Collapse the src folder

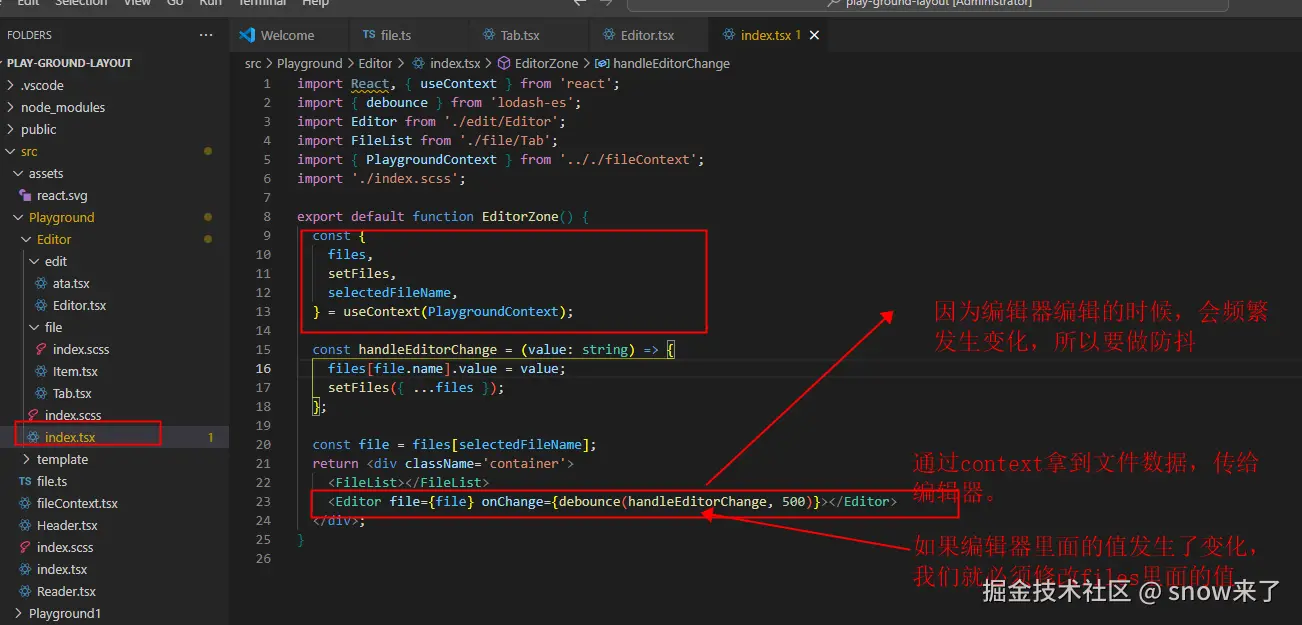(29, 151)
